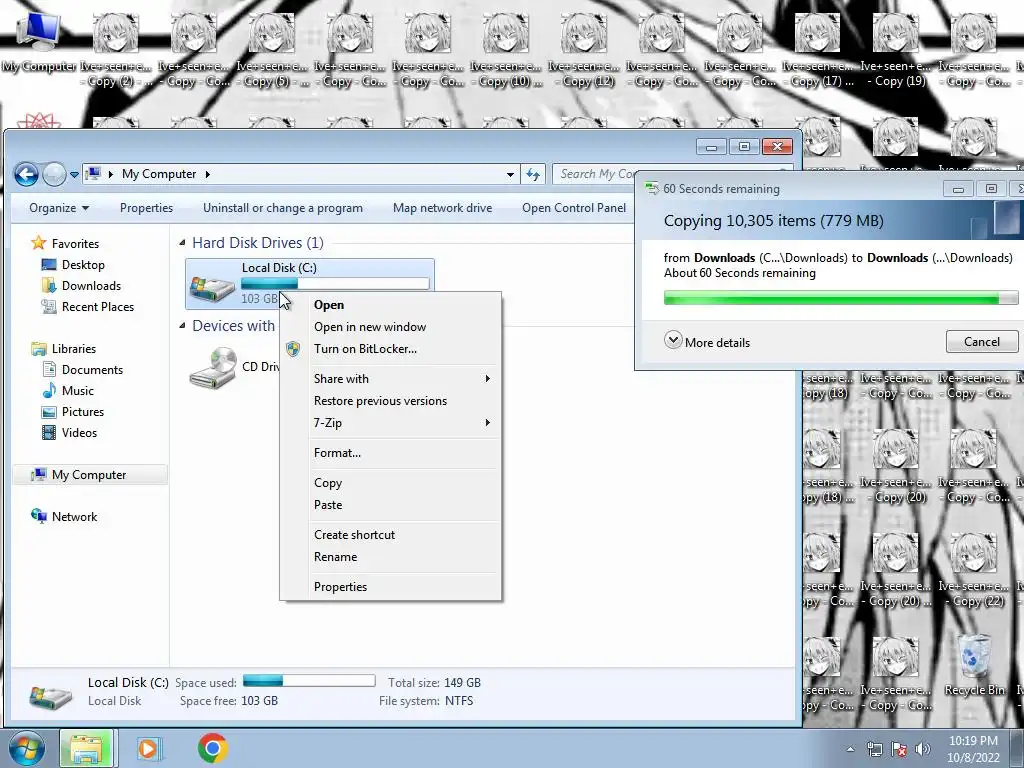Launch Google Chrome from the taskbar
1024x768 pixels.
213,748
